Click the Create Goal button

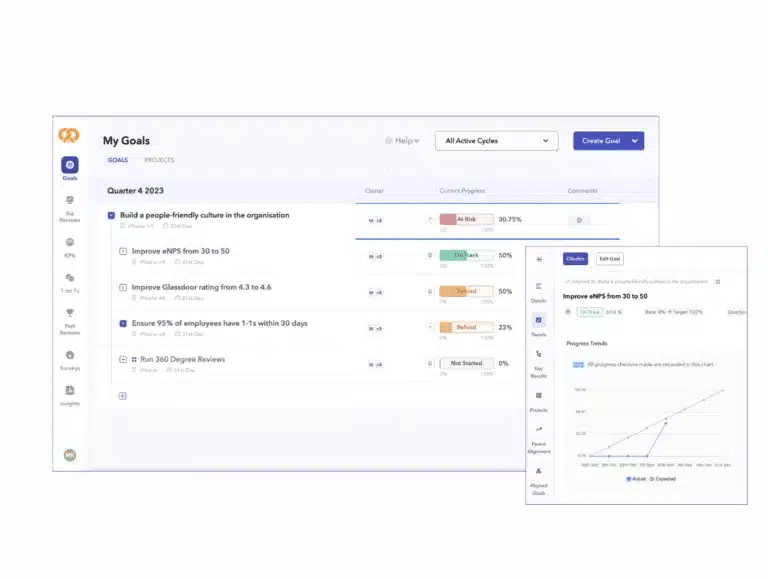[600, 141]
